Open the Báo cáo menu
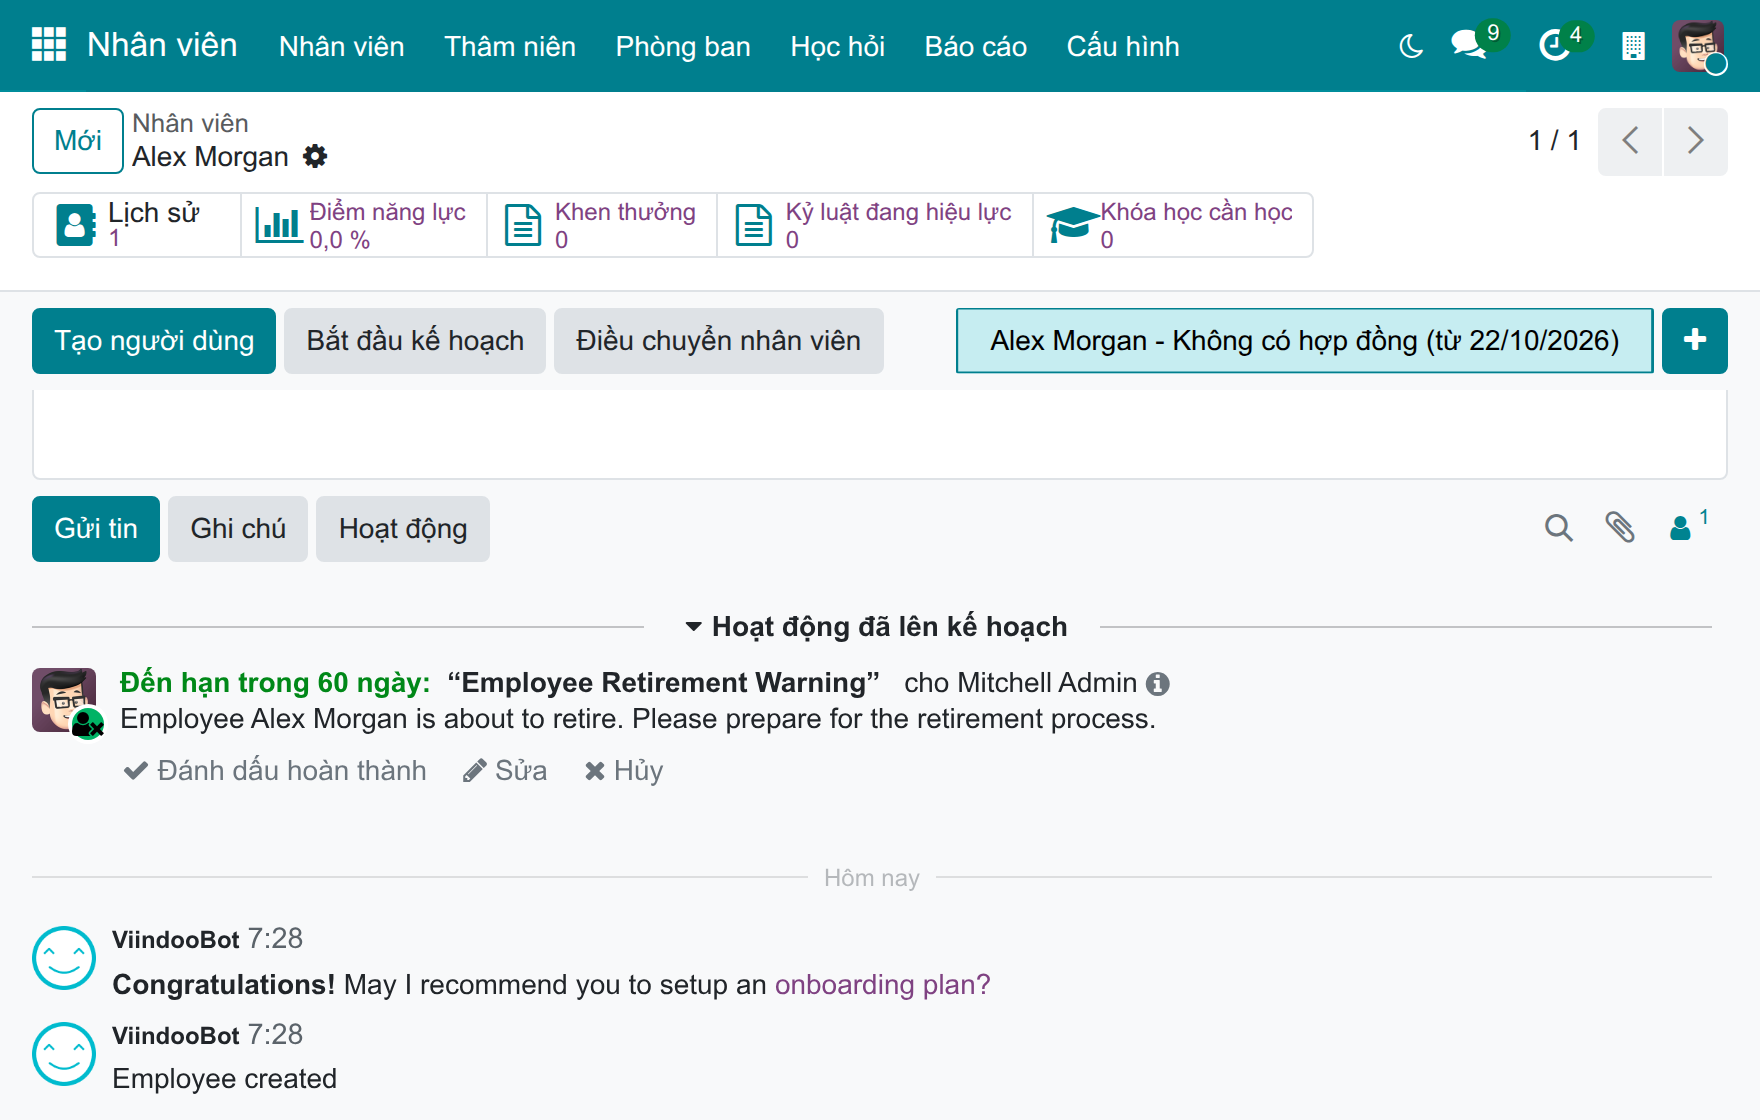 point(975,46)
